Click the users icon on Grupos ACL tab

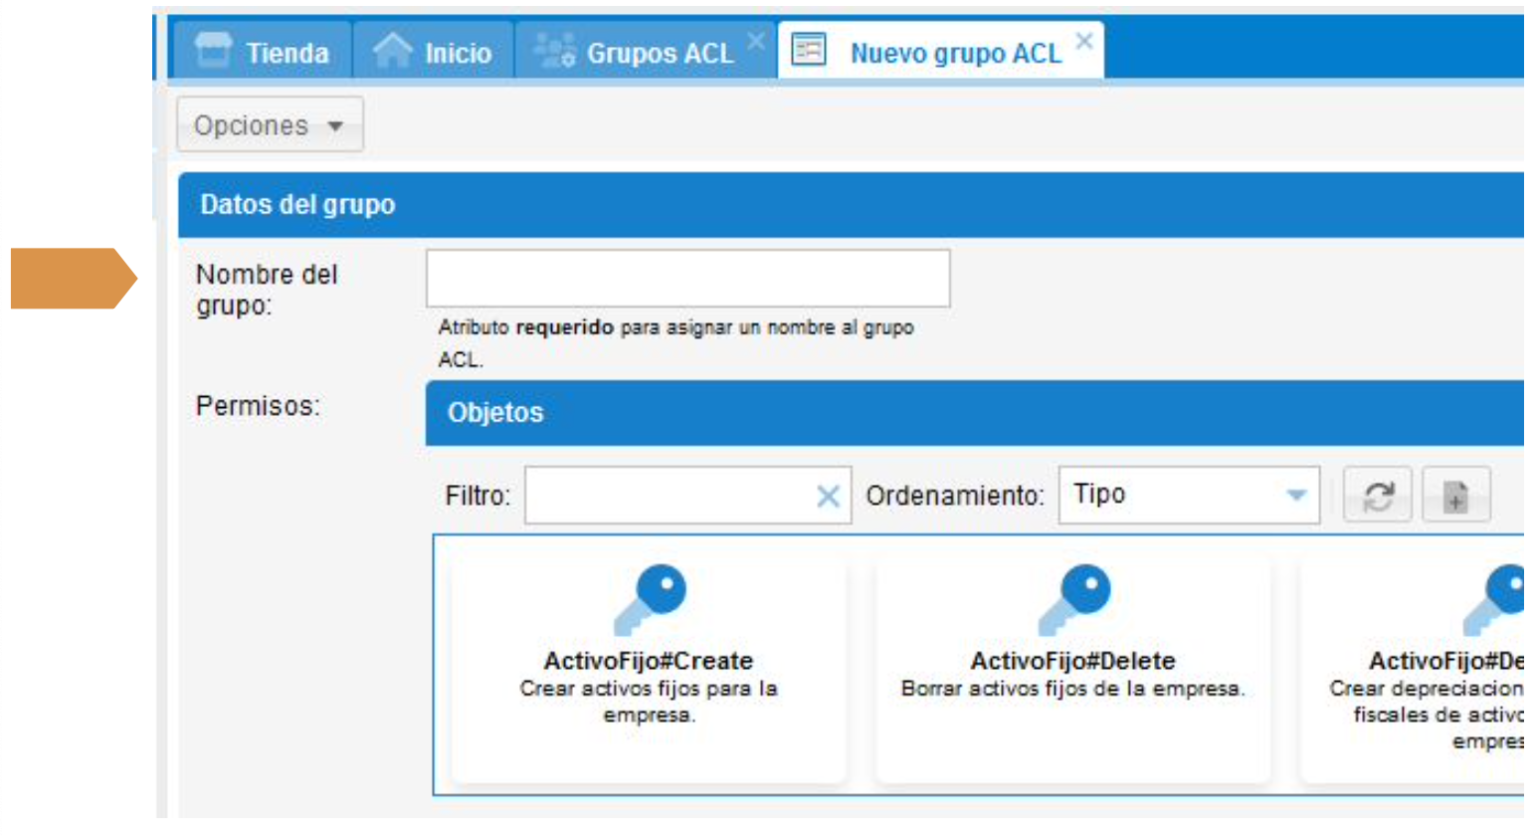(554, 50)
